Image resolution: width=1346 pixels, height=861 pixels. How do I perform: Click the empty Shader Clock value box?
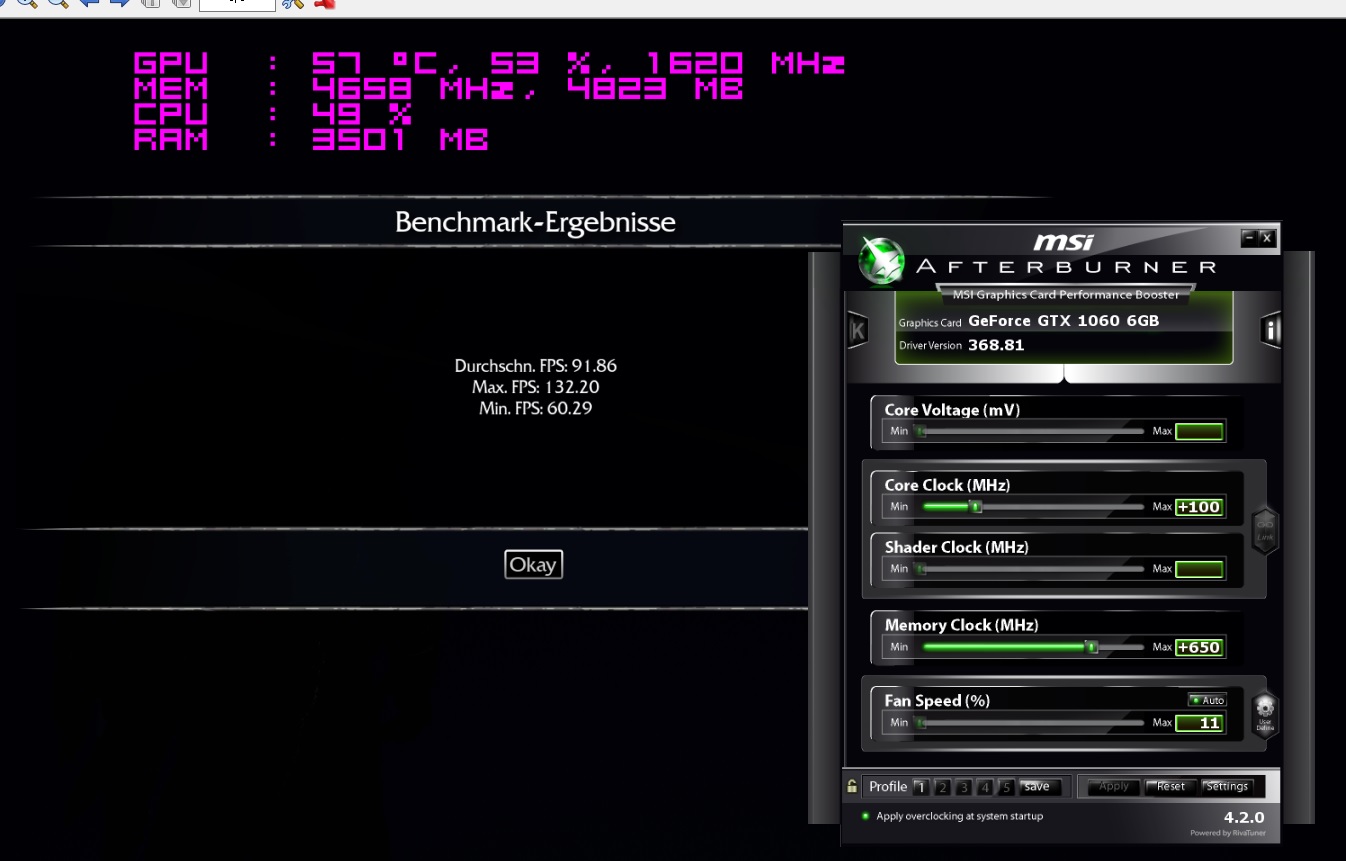click(1199, 569)
